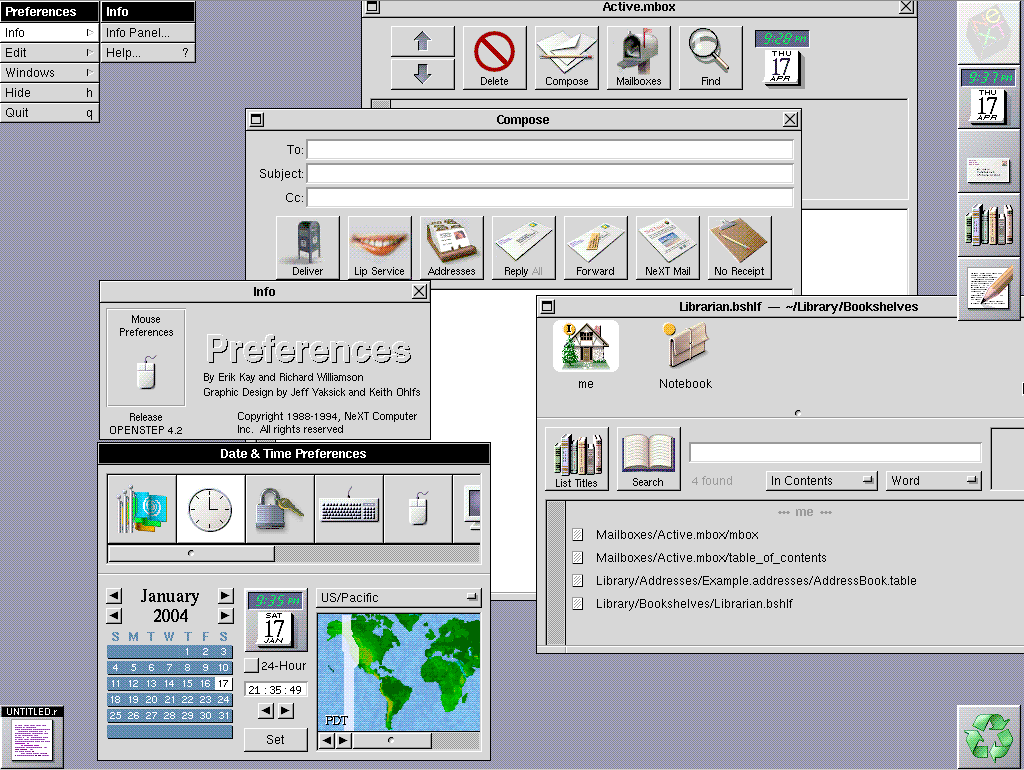Click the Mouse Preferences button in Info panel
The height and width of the screenshot is (770, 1024).
(146, 357)
